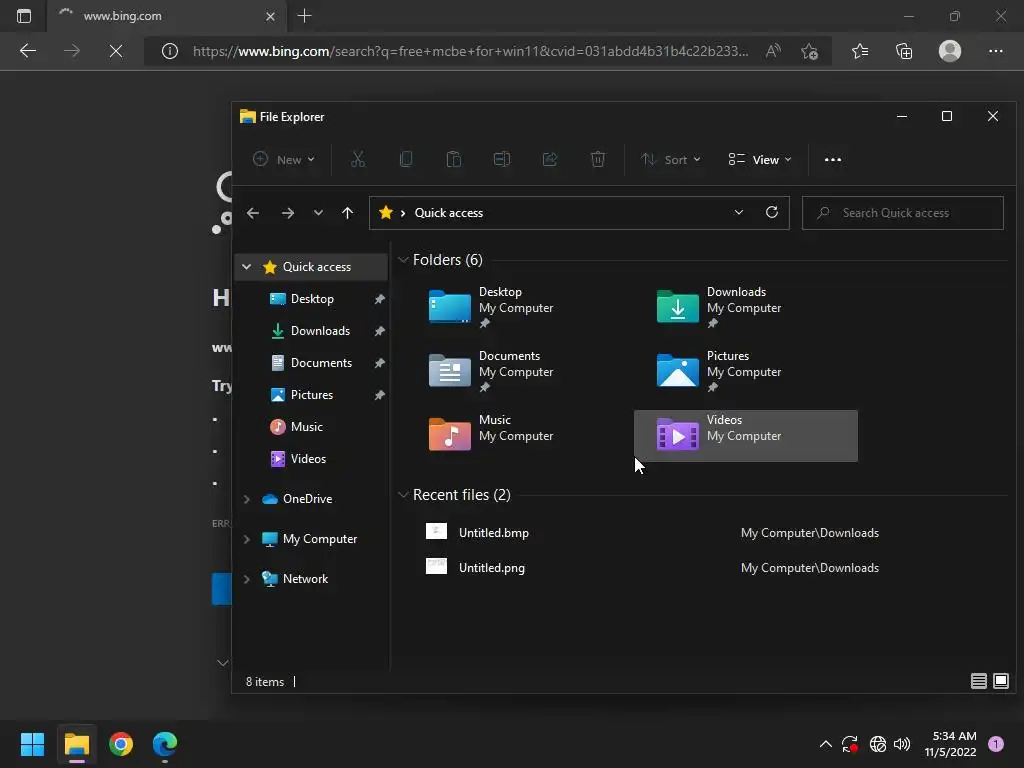Image resolution: width=1024 pixels, height=768 pixels.
Task: Switch to large thumbnails view icon in status bar
Action: coord(1000,681)
